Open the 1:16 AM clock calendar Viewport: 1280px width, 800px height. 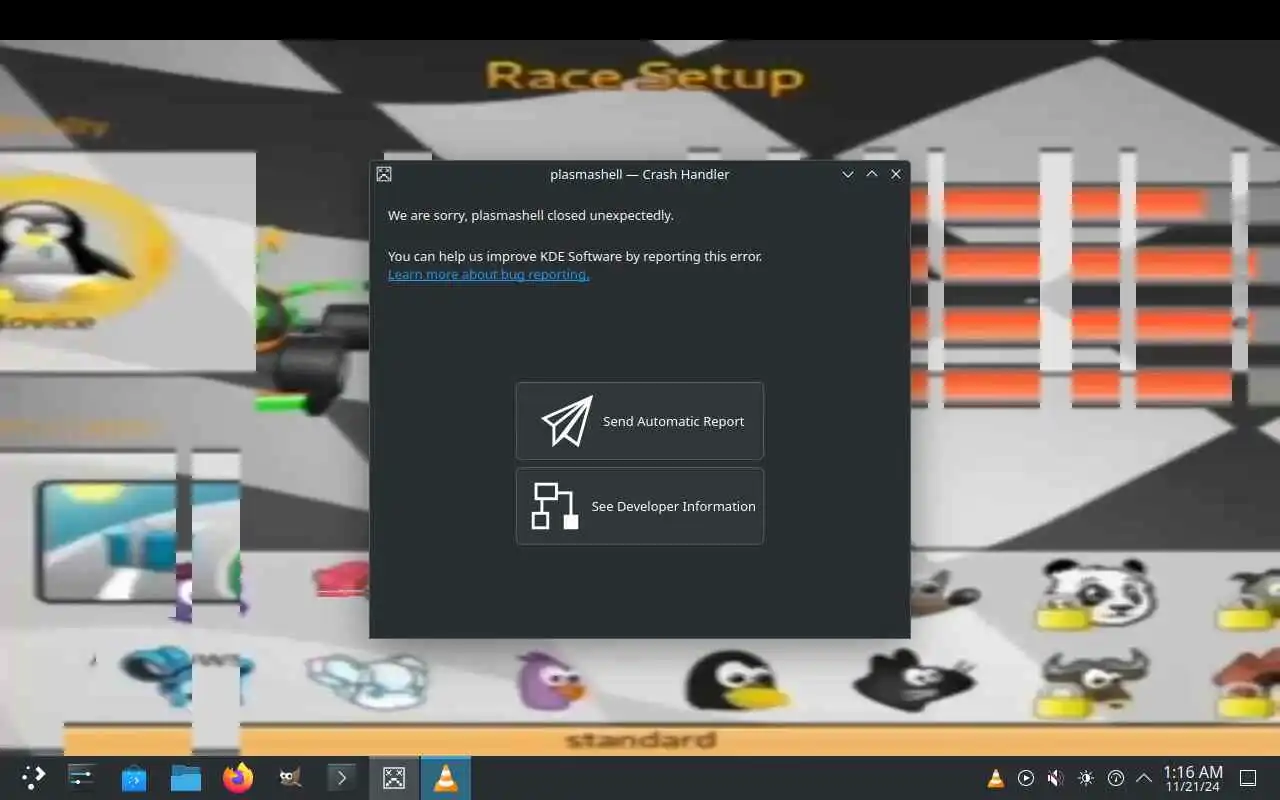click(1192, 778)
